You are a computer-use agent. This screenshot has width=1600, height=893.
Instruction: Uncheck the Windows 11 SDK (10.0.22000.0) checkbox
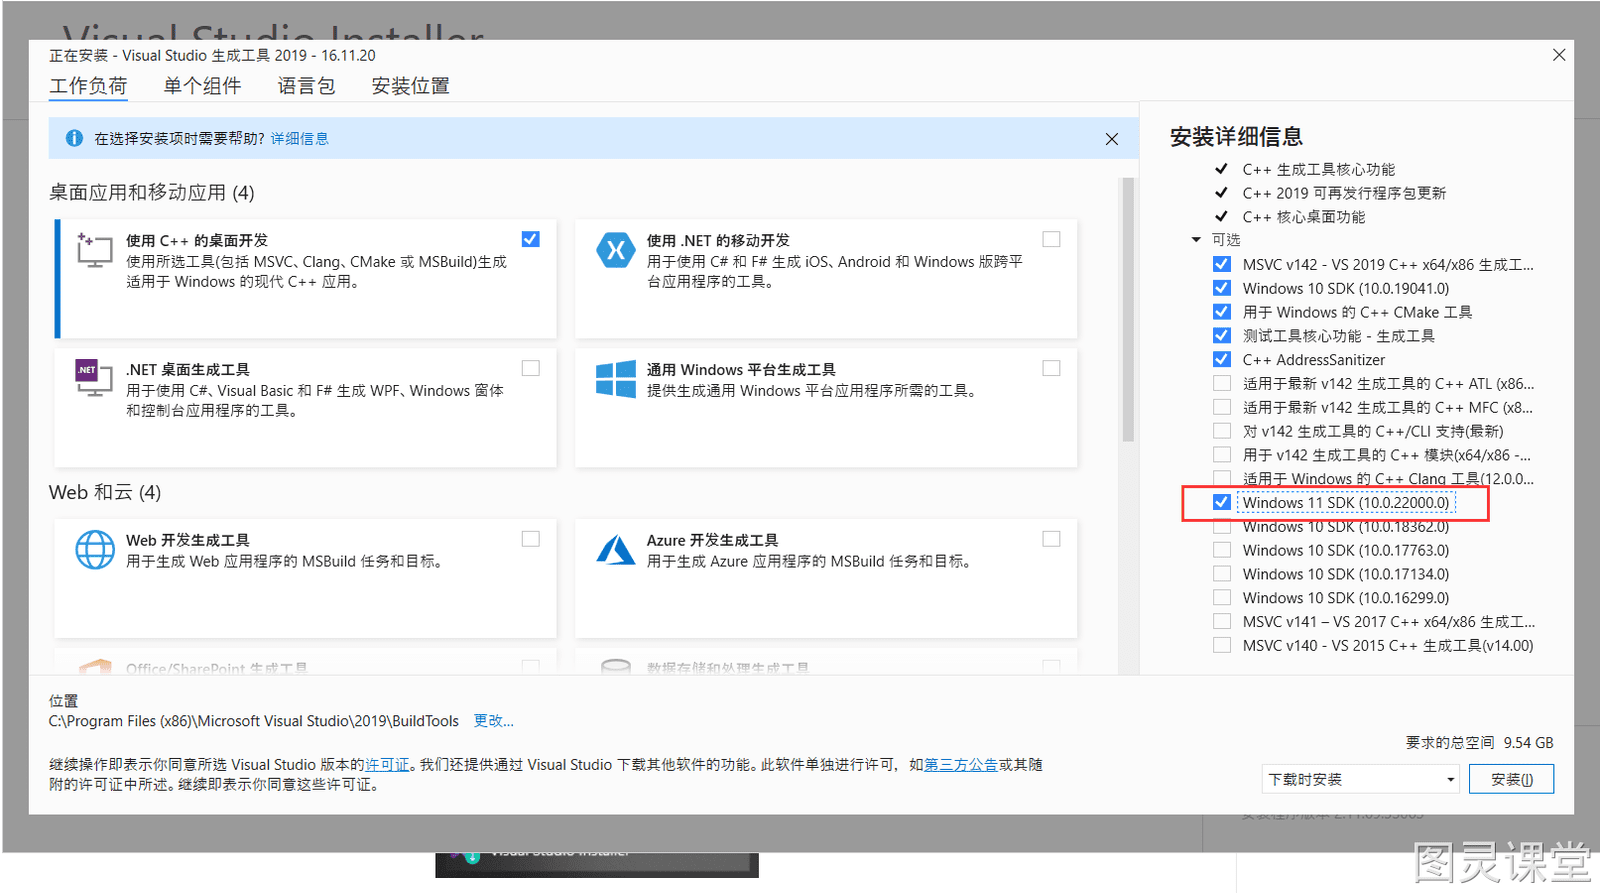[1221, 502]
